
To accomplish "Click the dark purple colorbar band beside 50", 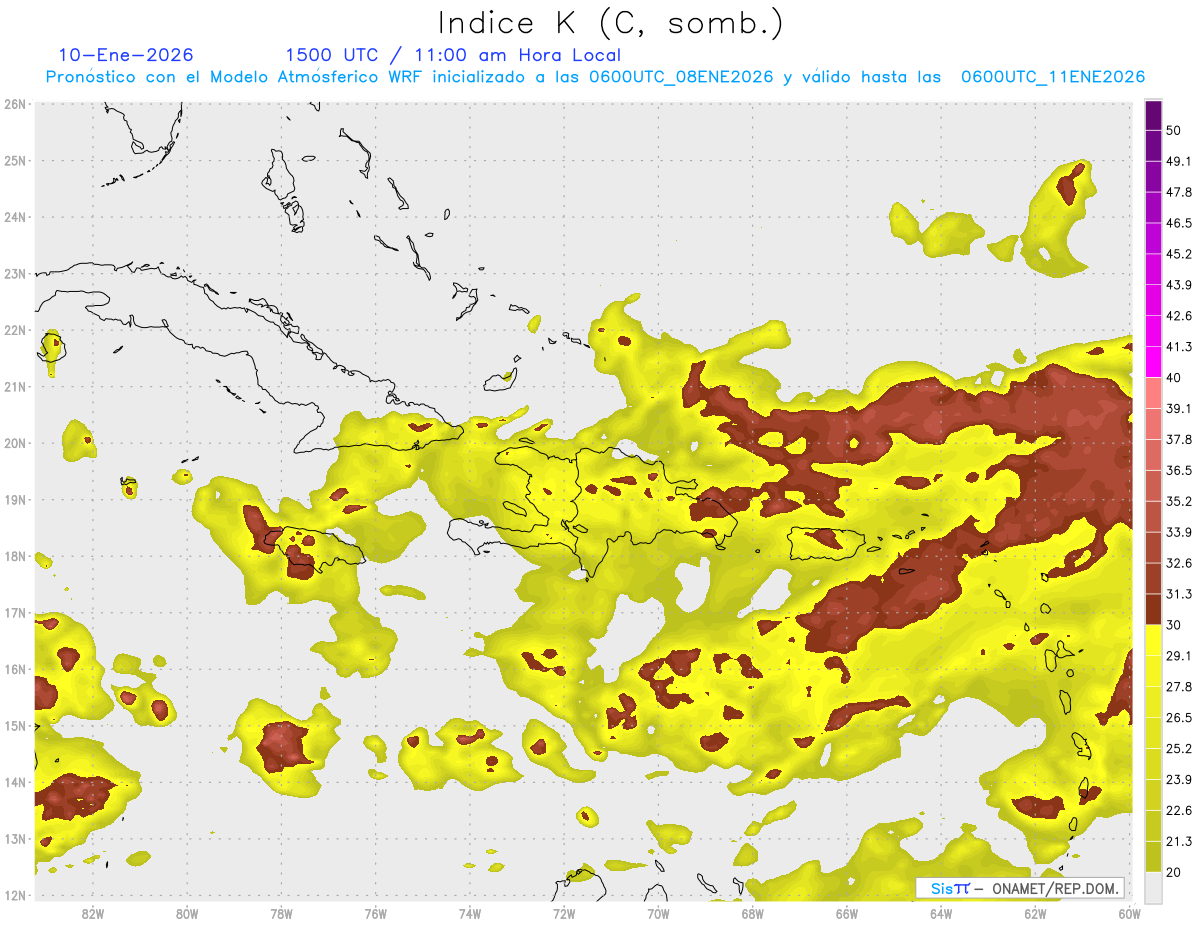I will 1153,116.
